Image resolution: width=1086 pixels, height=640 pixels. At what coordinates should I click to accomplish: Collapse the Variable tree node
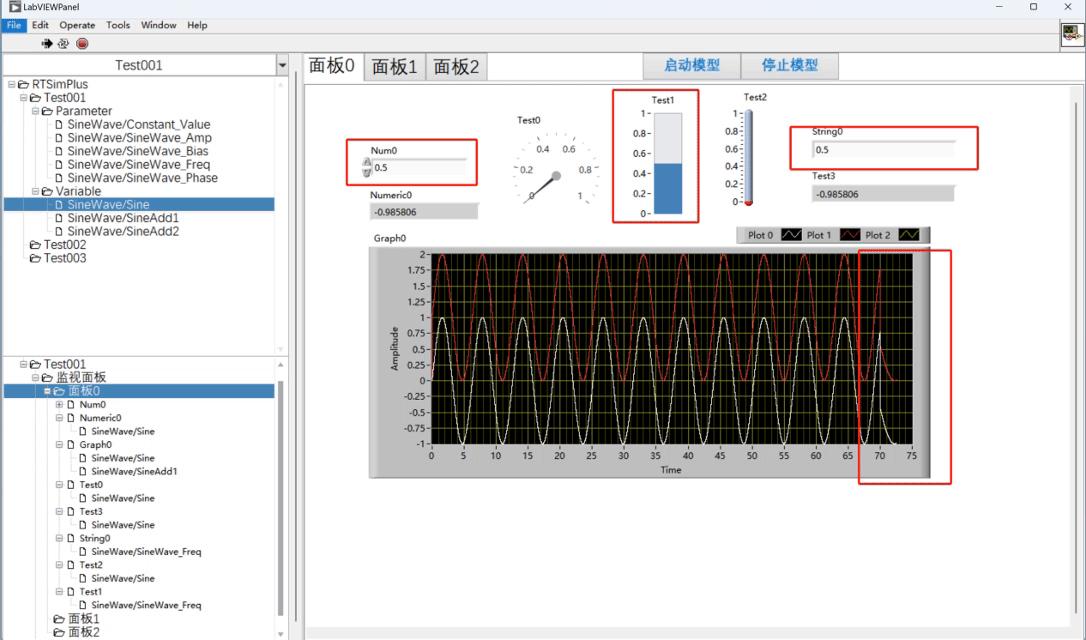tap(35, 191)
